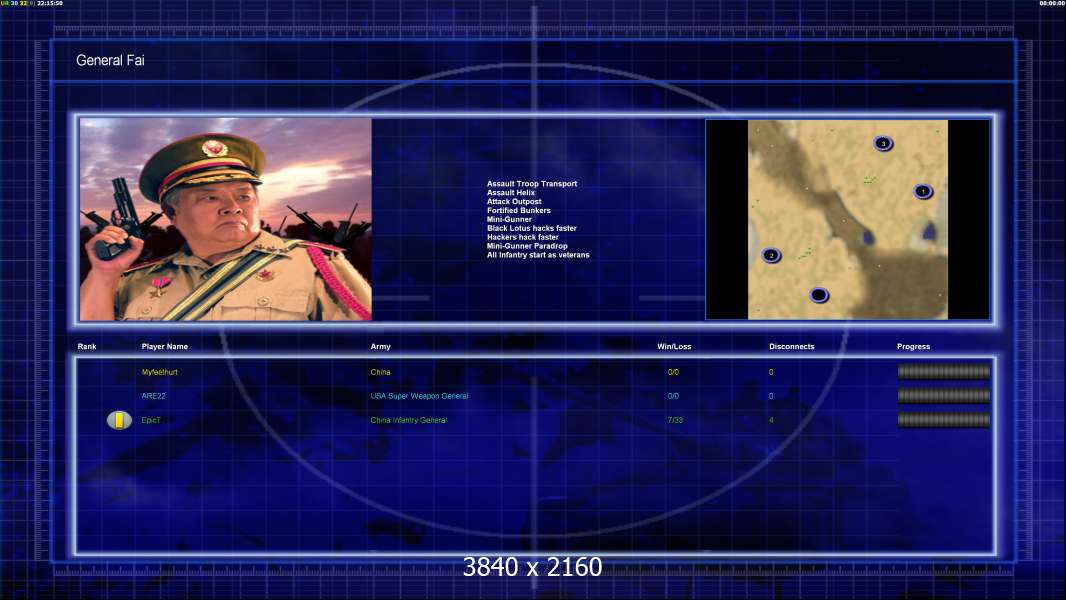Click the desert map preview
This screenshot has height=600, width=1066.
click(x=848, y=219)
